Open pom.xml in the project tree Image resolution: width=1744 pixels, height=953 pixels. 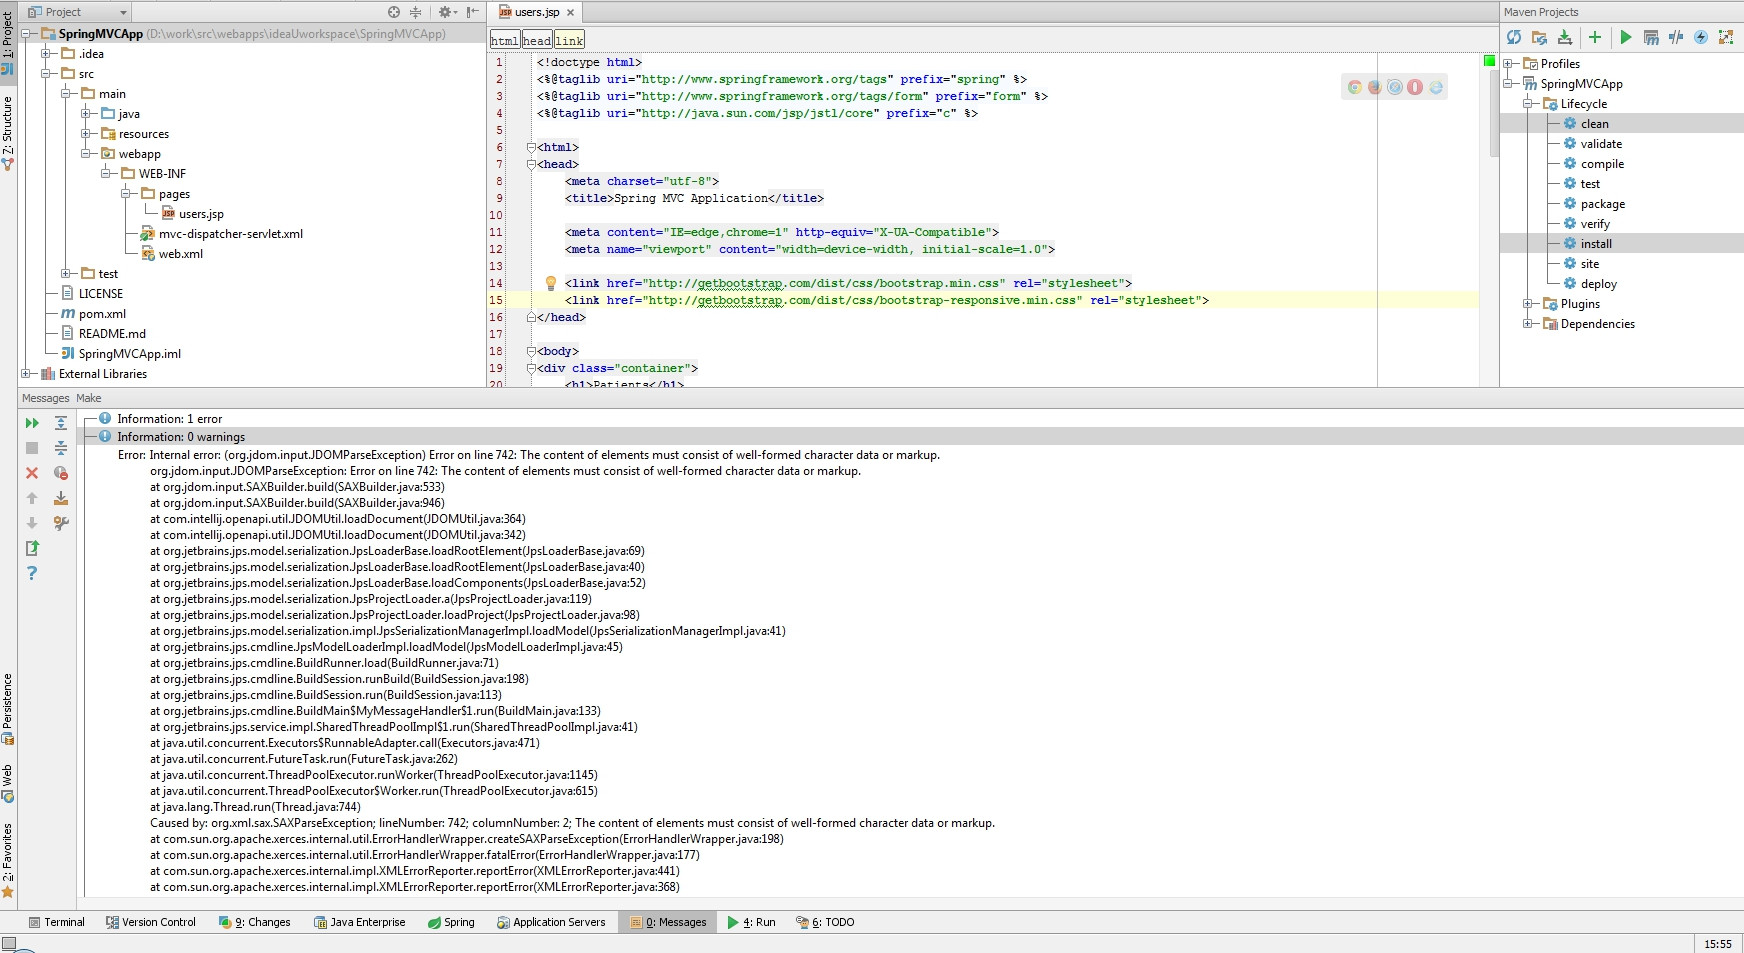[x=102, y=314]
